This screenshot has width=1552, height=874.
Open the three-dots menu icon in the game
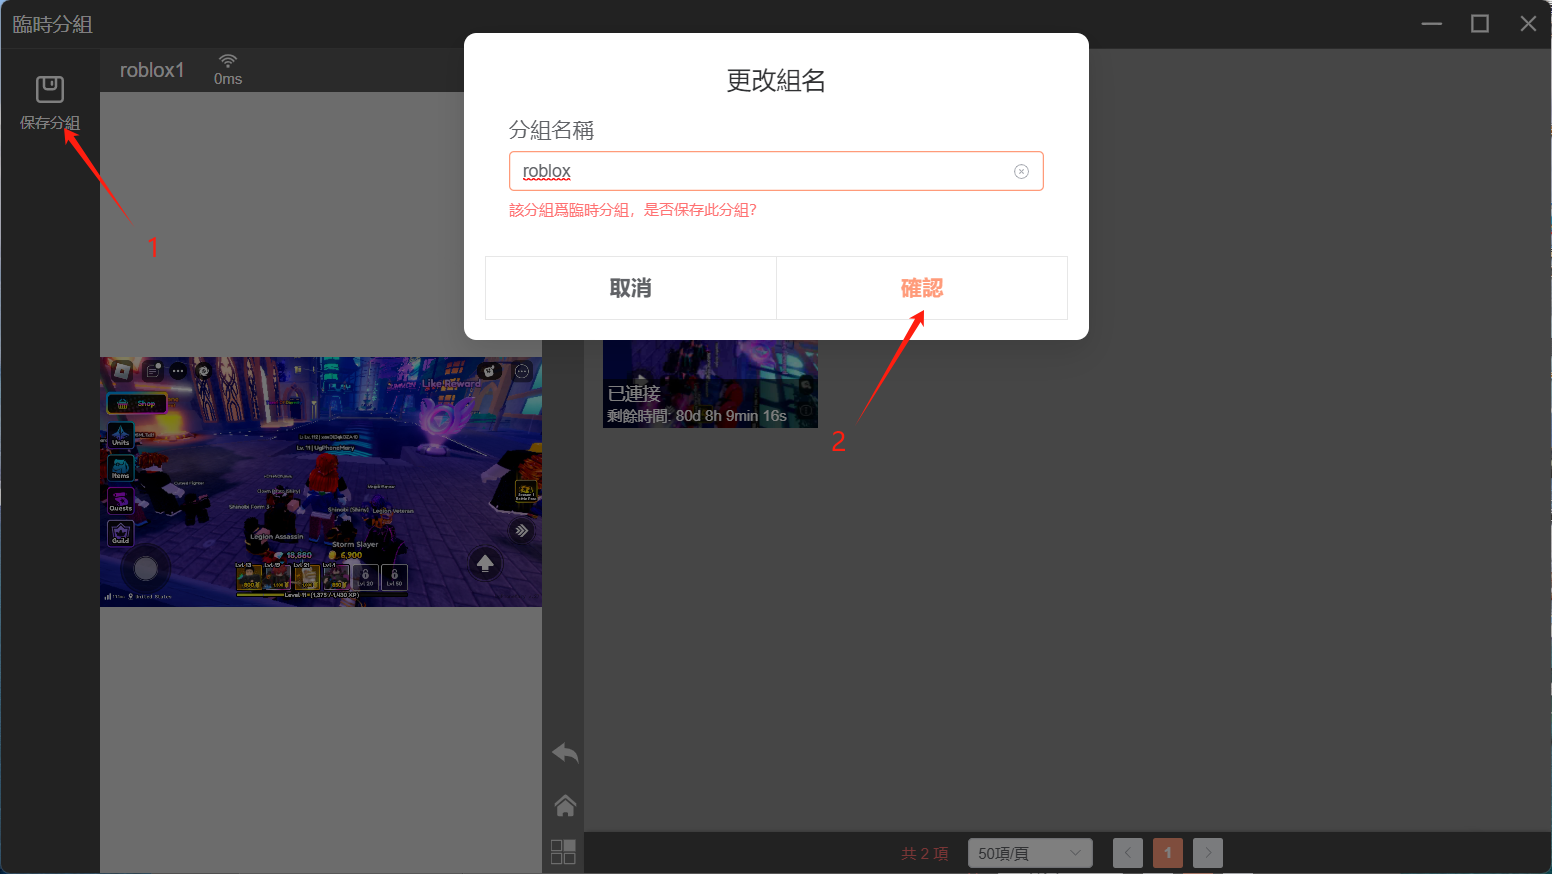[178, 371]
